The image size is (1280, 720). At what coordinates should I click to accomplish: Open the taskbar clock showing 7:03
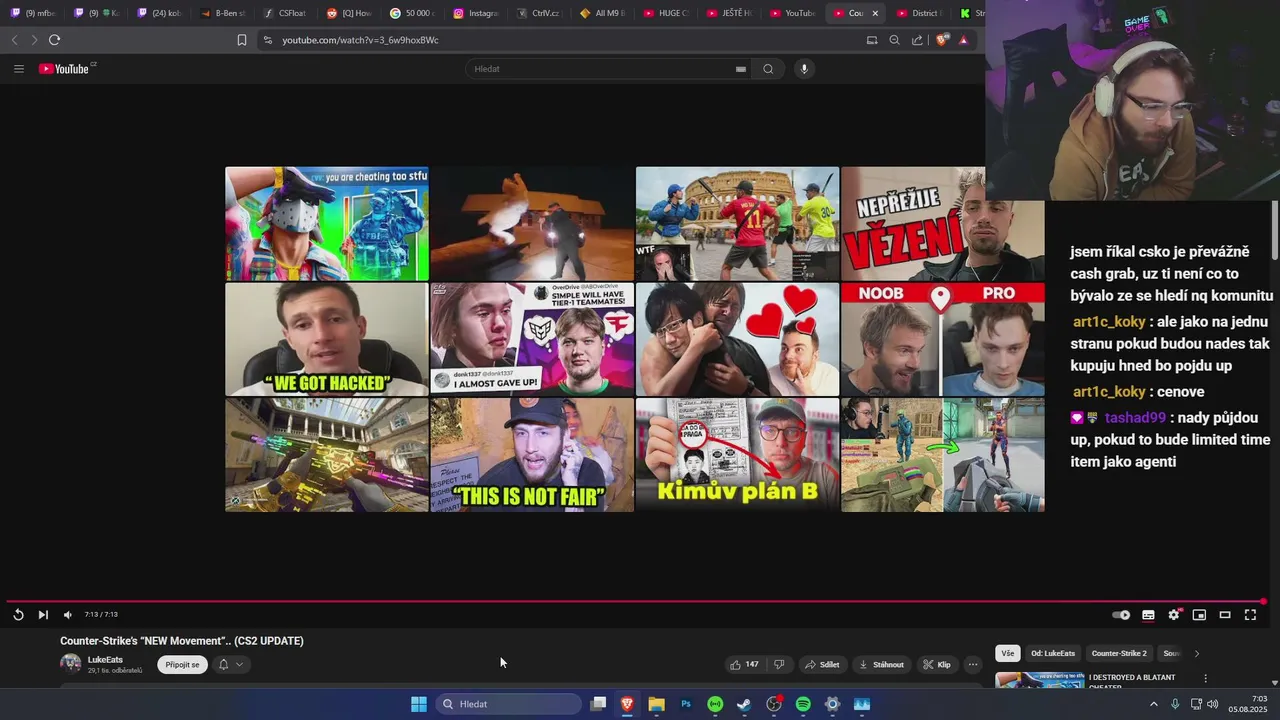pos(1248,704)
